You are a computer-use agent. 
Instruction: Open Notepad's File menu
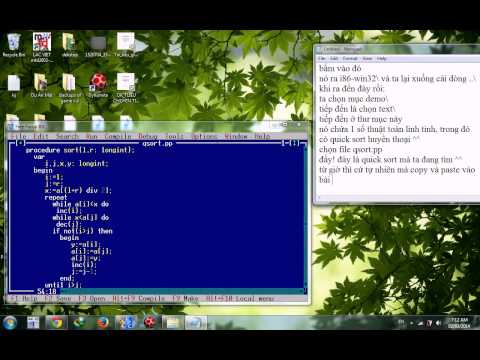coord(321,58)
